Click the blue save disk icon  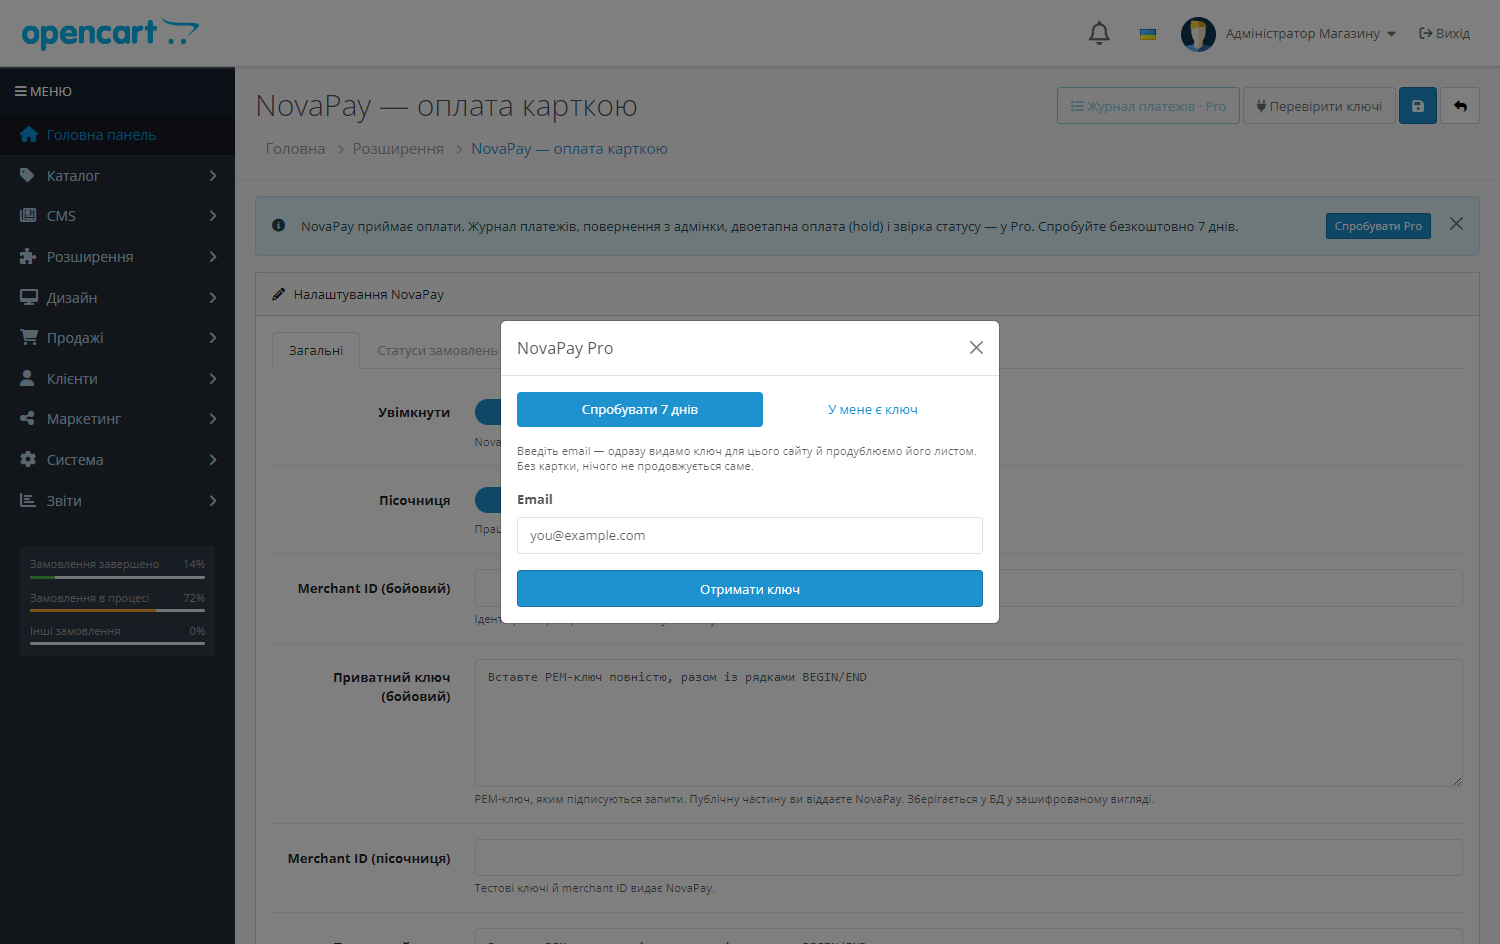click(x=1418, y=106)
